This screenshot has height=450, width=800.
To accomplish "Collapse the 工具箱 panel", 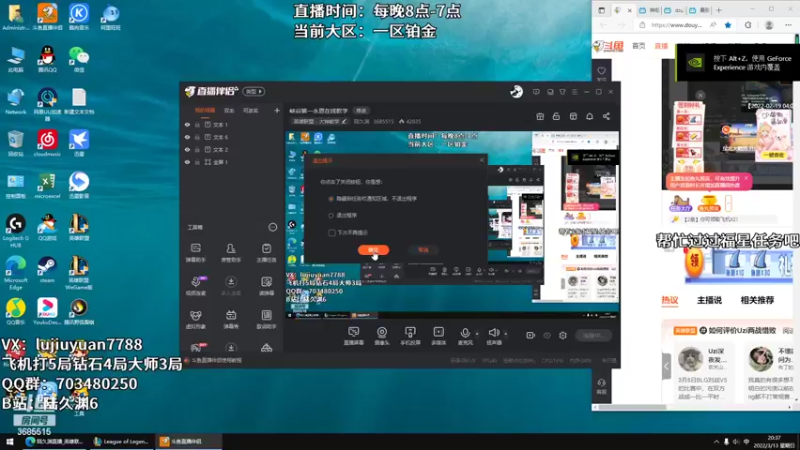I will point(272,227).
